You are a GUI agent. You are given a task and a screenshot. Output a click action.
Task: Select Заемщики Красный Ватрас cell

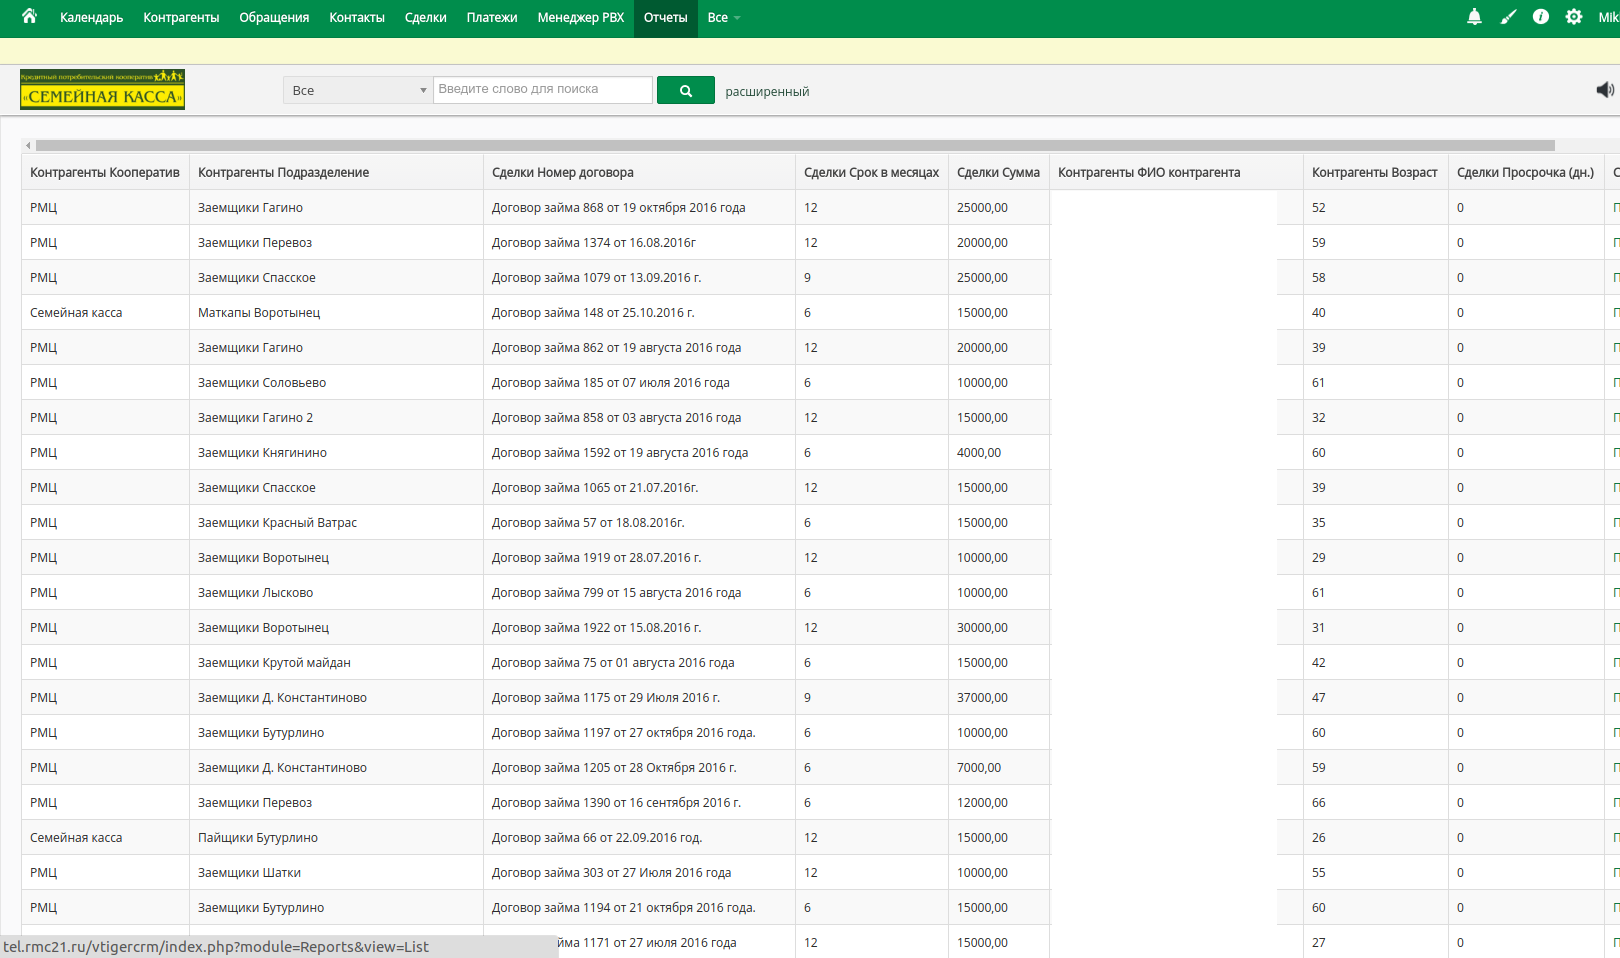(x=336, y=522)
